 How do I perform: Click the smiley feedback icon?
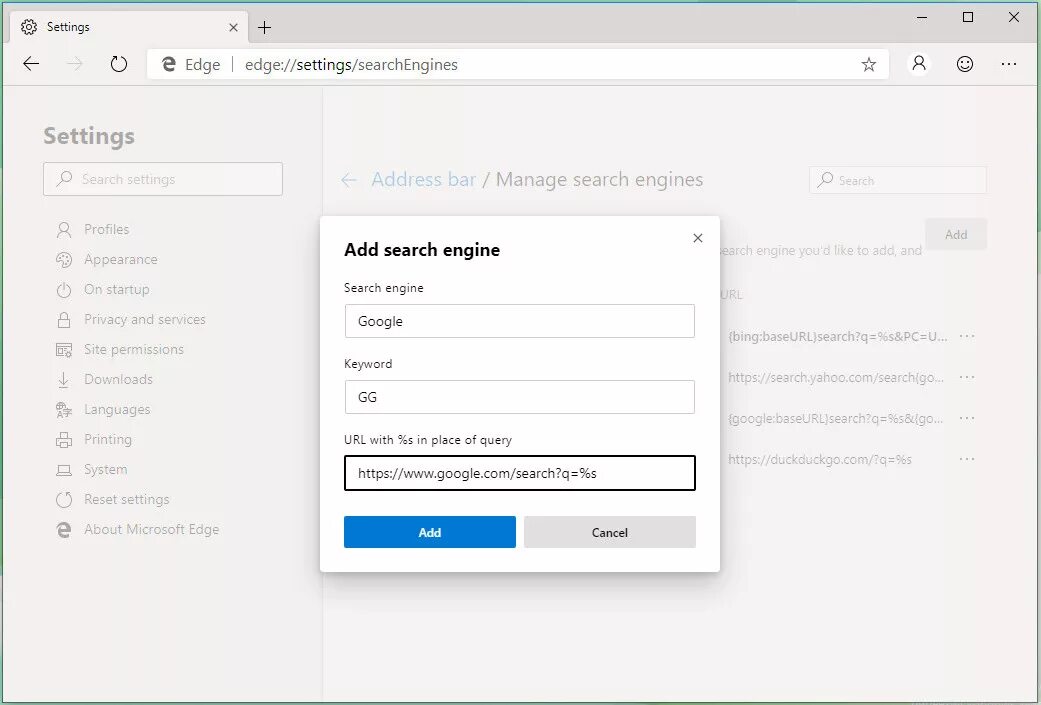coord(965,64)
